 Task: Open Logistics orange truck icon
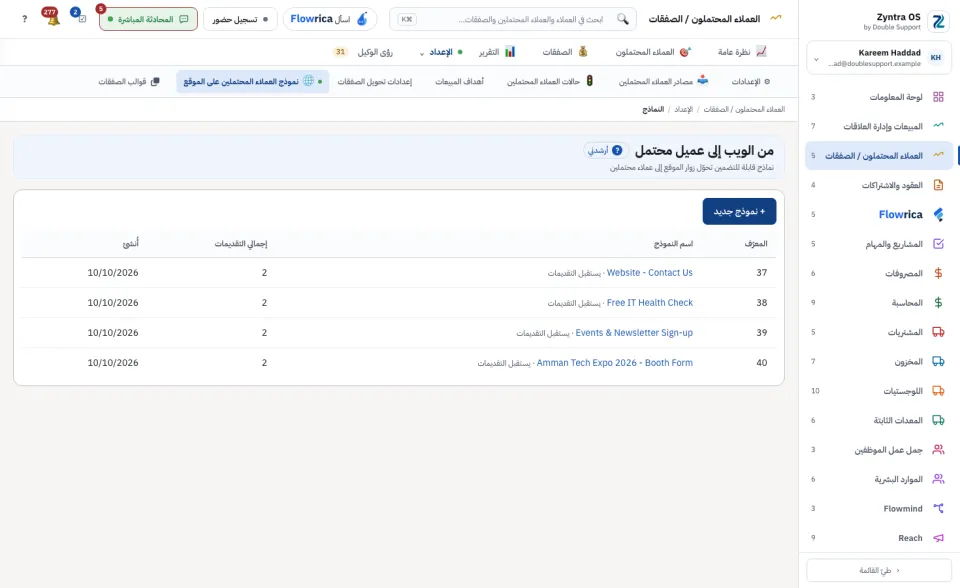coord(938,391)
